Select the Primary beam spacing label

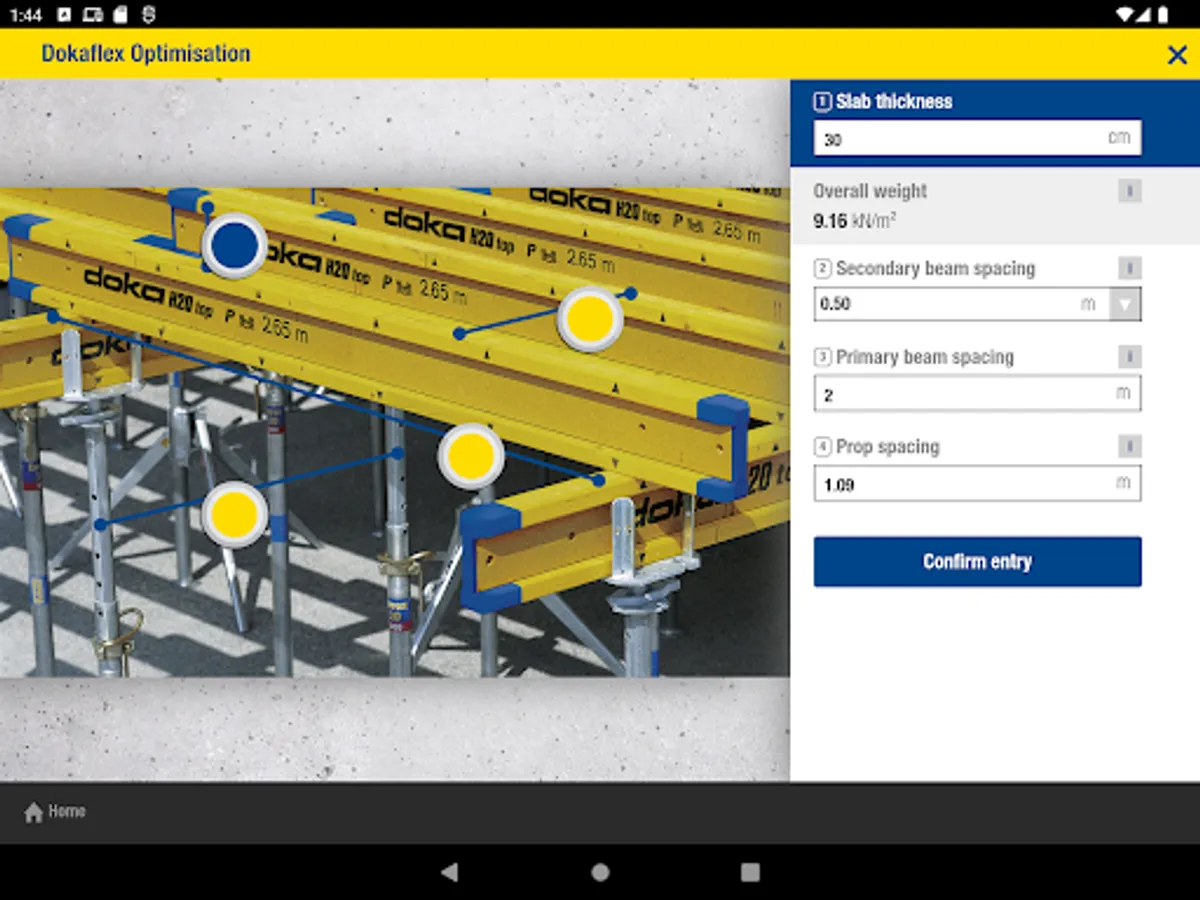(925, 357)
